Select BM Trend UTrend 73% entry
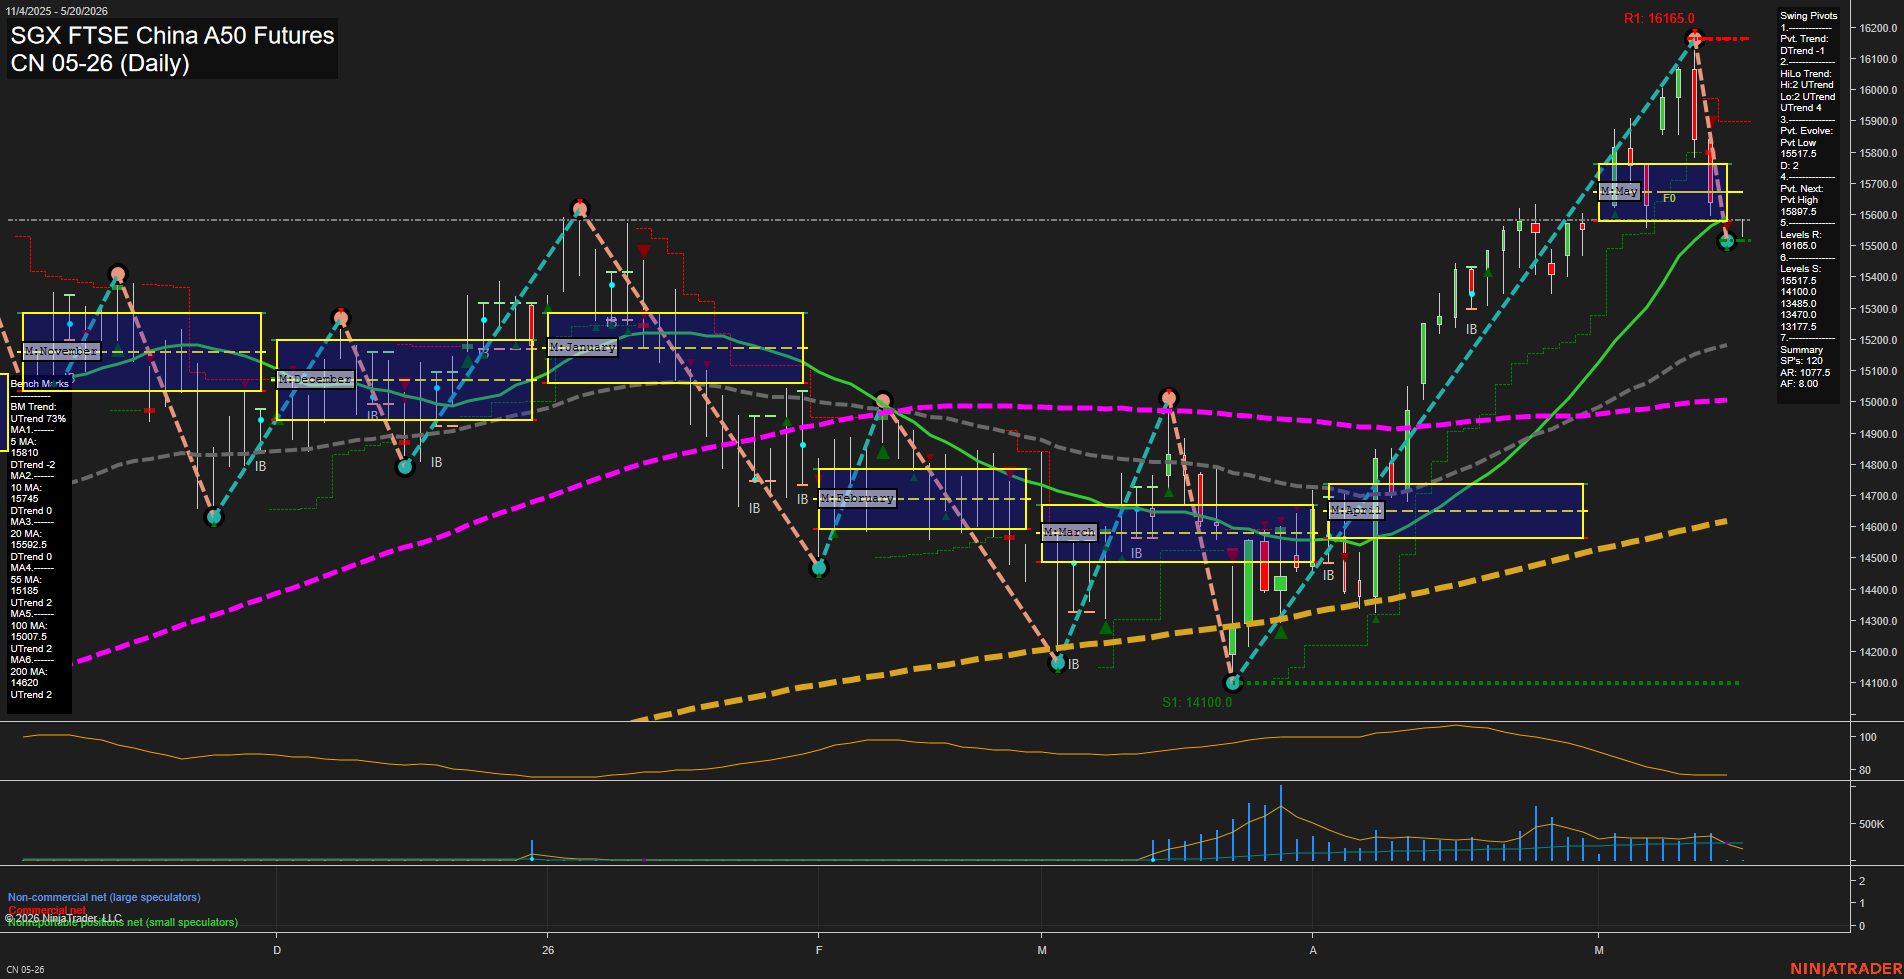The height and width of the screenshot is (979, 1904). coord(38,413)
